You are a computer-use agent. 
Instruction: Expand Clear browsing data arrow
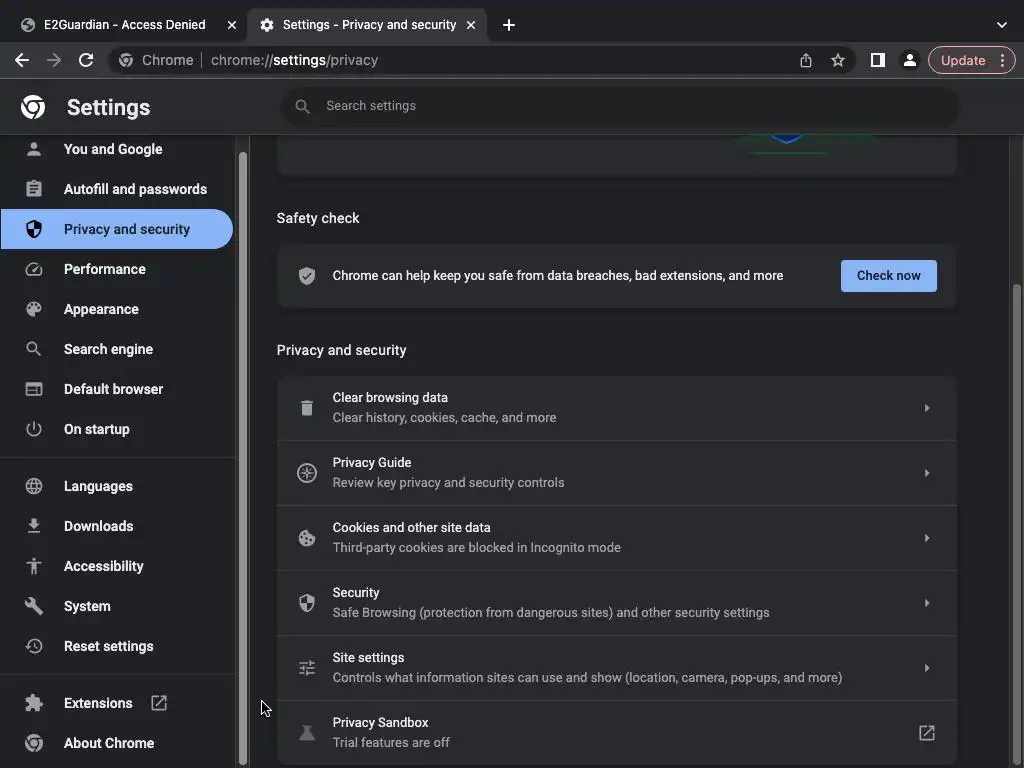click(x=927, y=408)
